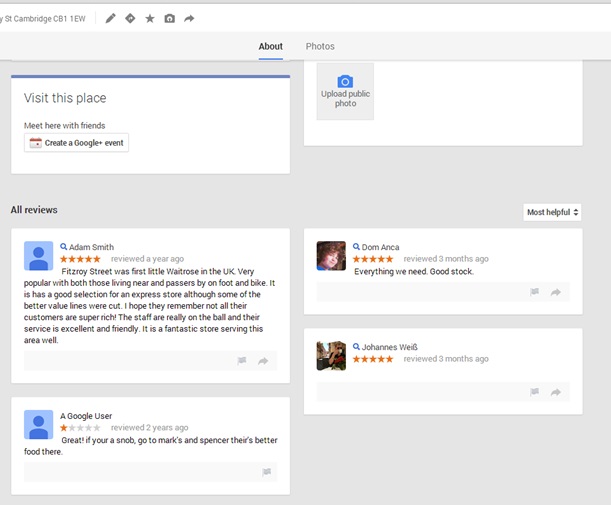Click the share arrow icon in header

tap(189, 18)
